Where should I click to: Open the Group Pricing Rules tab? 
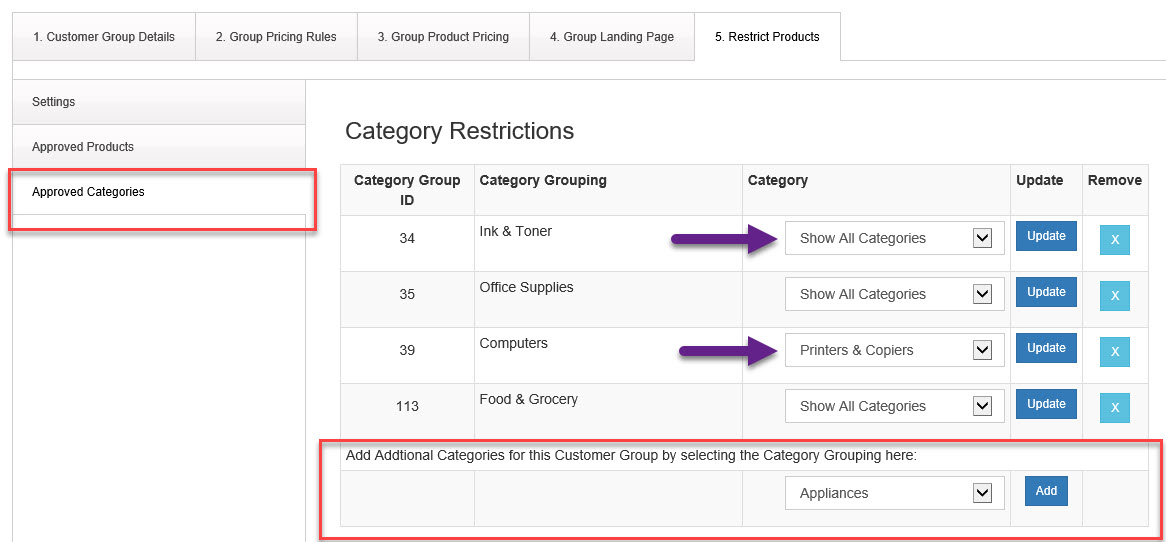(x=276, y=37)
